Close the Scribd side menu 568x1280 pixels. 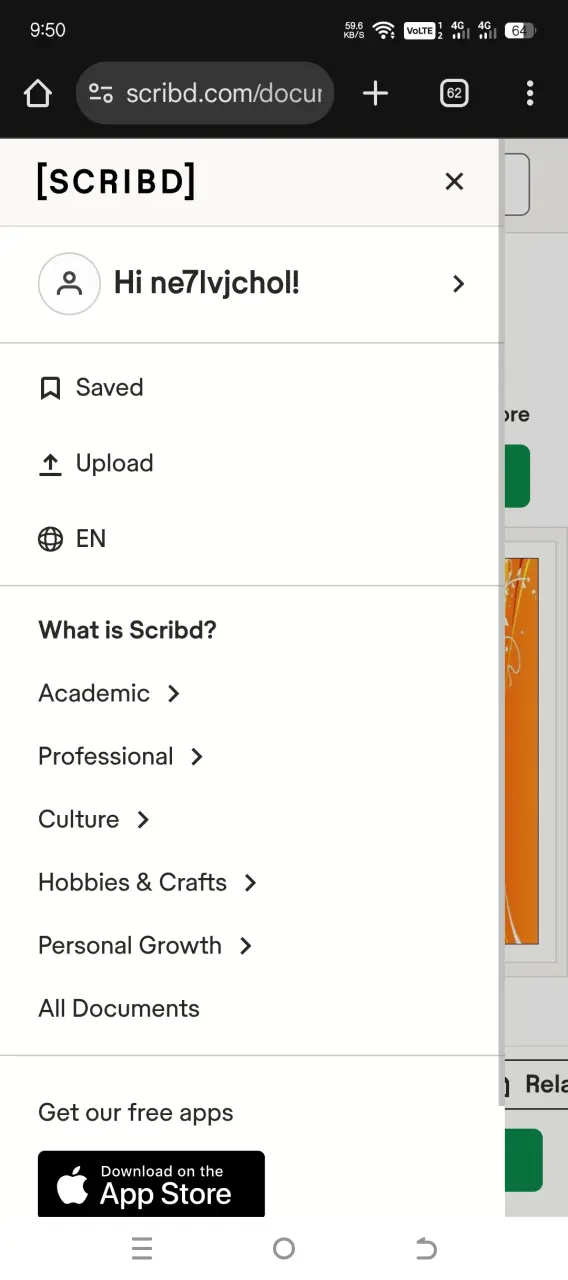click(x=454, y=181)
